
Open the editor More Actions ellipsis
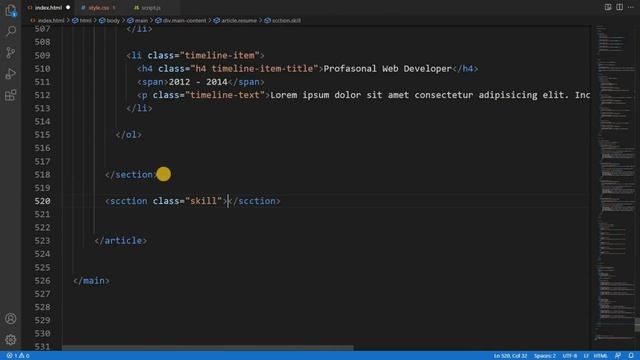click(x=631, y=7)
